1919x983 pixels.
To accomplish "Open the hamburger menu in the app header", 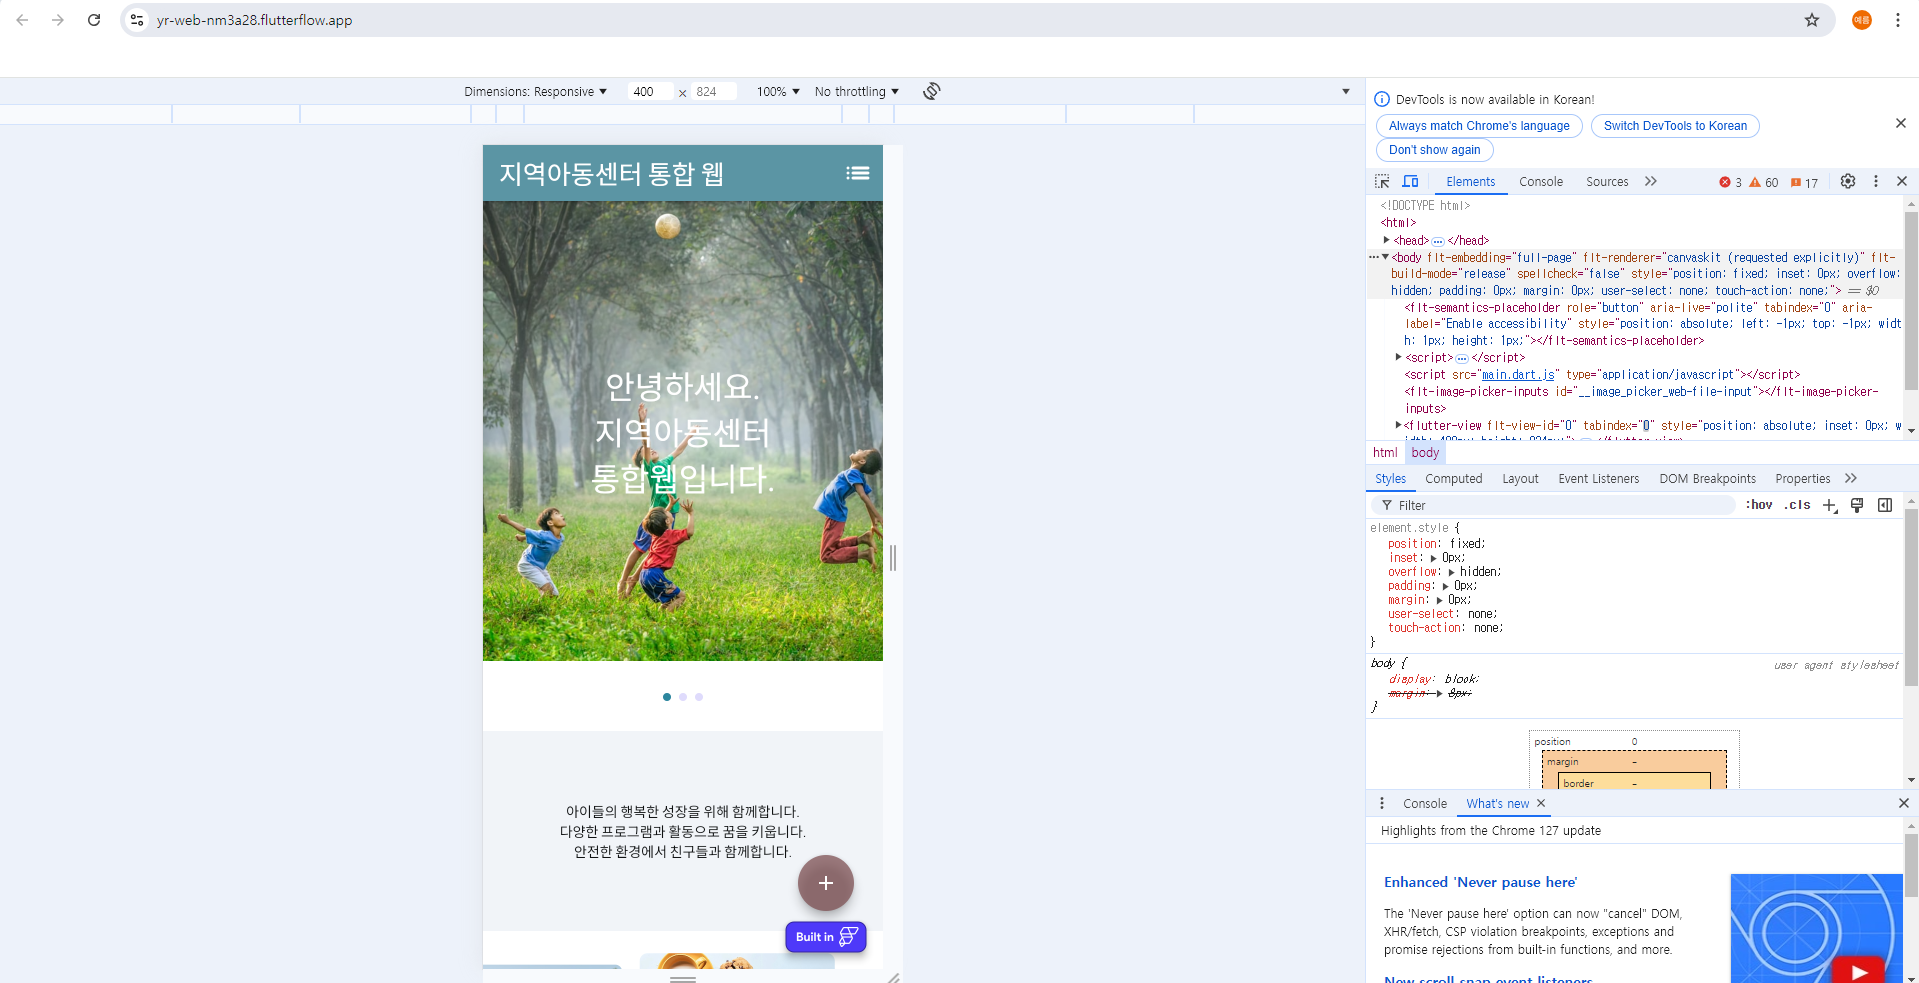I will click(857, 173).
